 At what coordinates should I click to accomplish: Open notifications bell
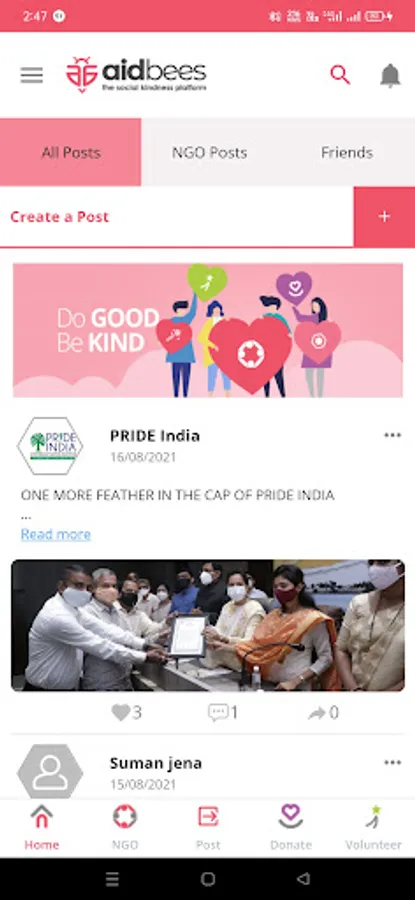(x=390, y=75)
